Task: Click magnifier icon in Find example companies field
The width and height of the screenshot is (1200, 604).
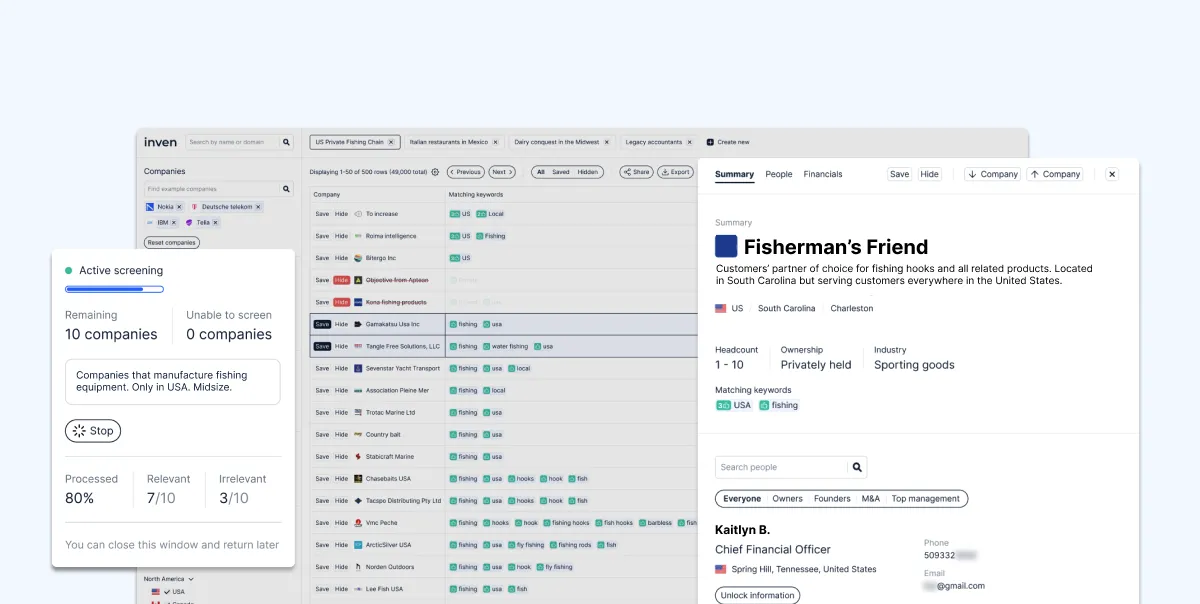Action: click(286, 189)
